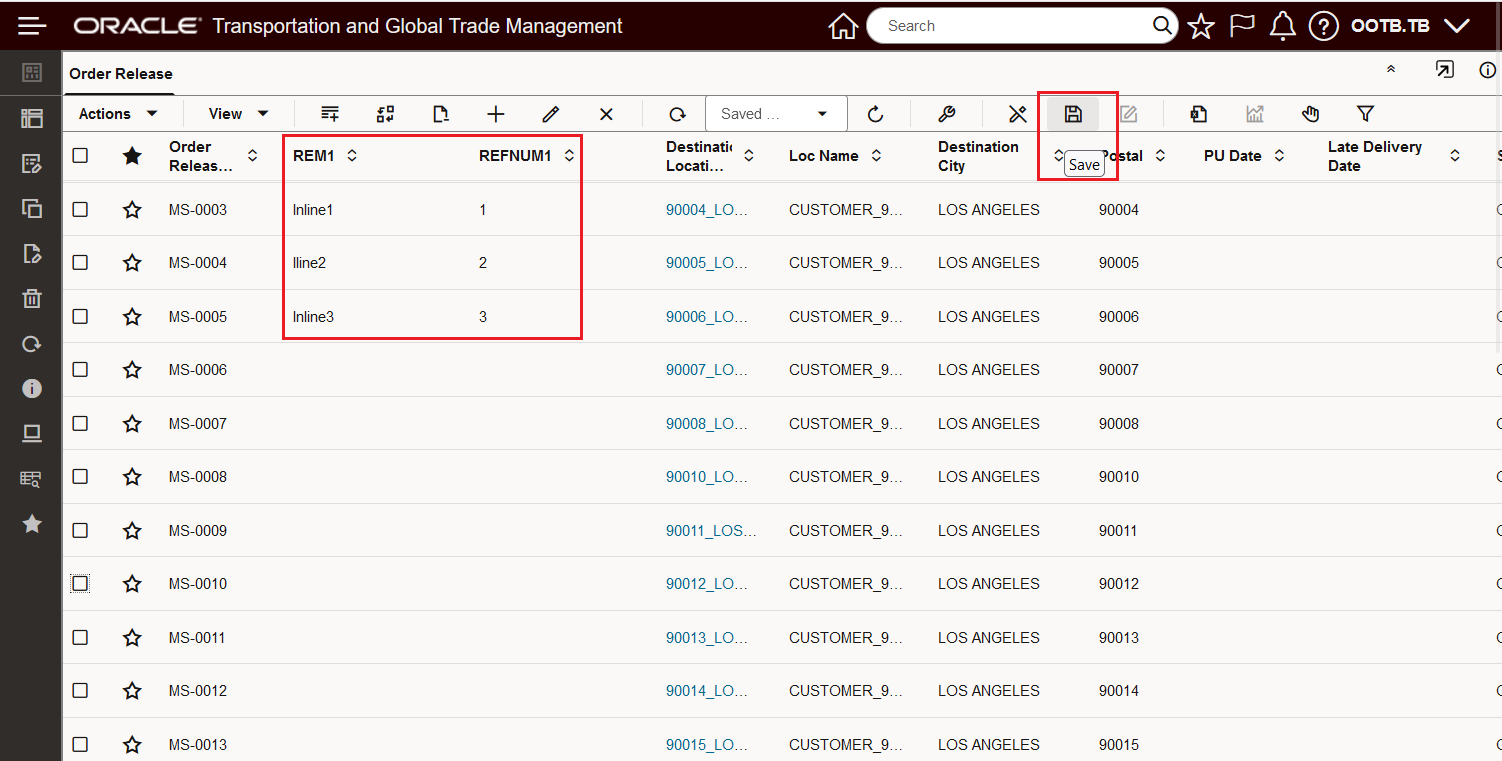The width and height of the screenshot is (1502, 761).
Task: Click the Save toolbar icon
Action: tap(1073, 114)
